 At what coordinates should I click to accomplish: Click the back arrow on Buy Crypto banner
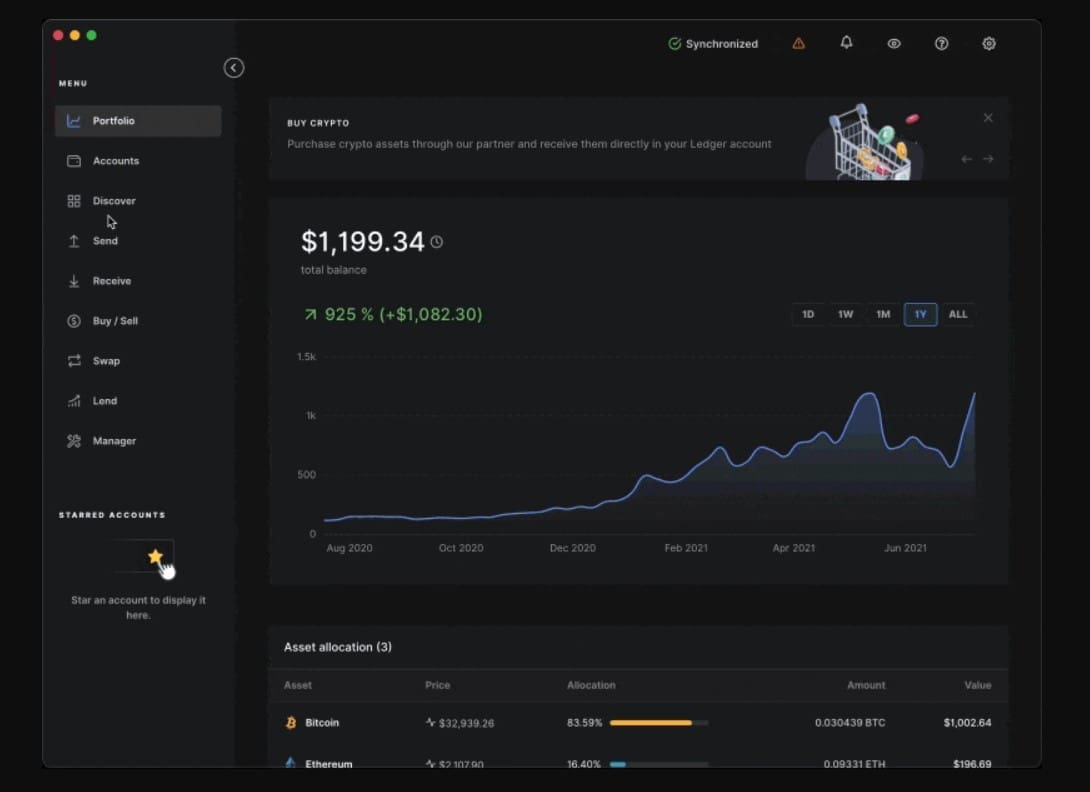[x=966, y=158]
